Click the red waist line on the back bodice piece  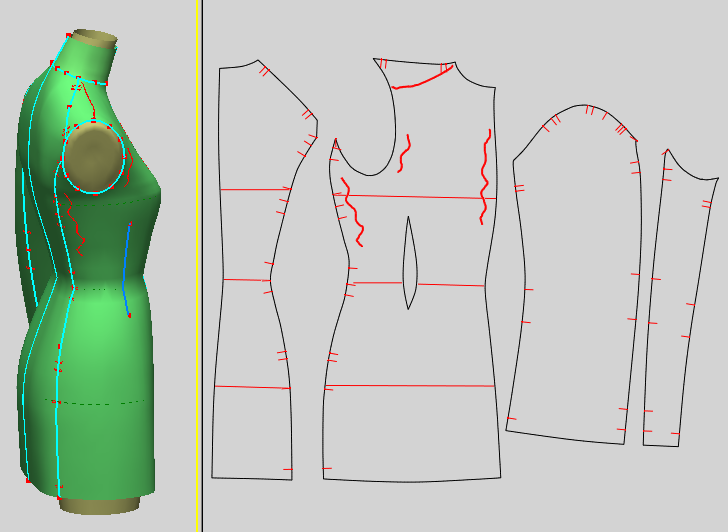[247, 280]
